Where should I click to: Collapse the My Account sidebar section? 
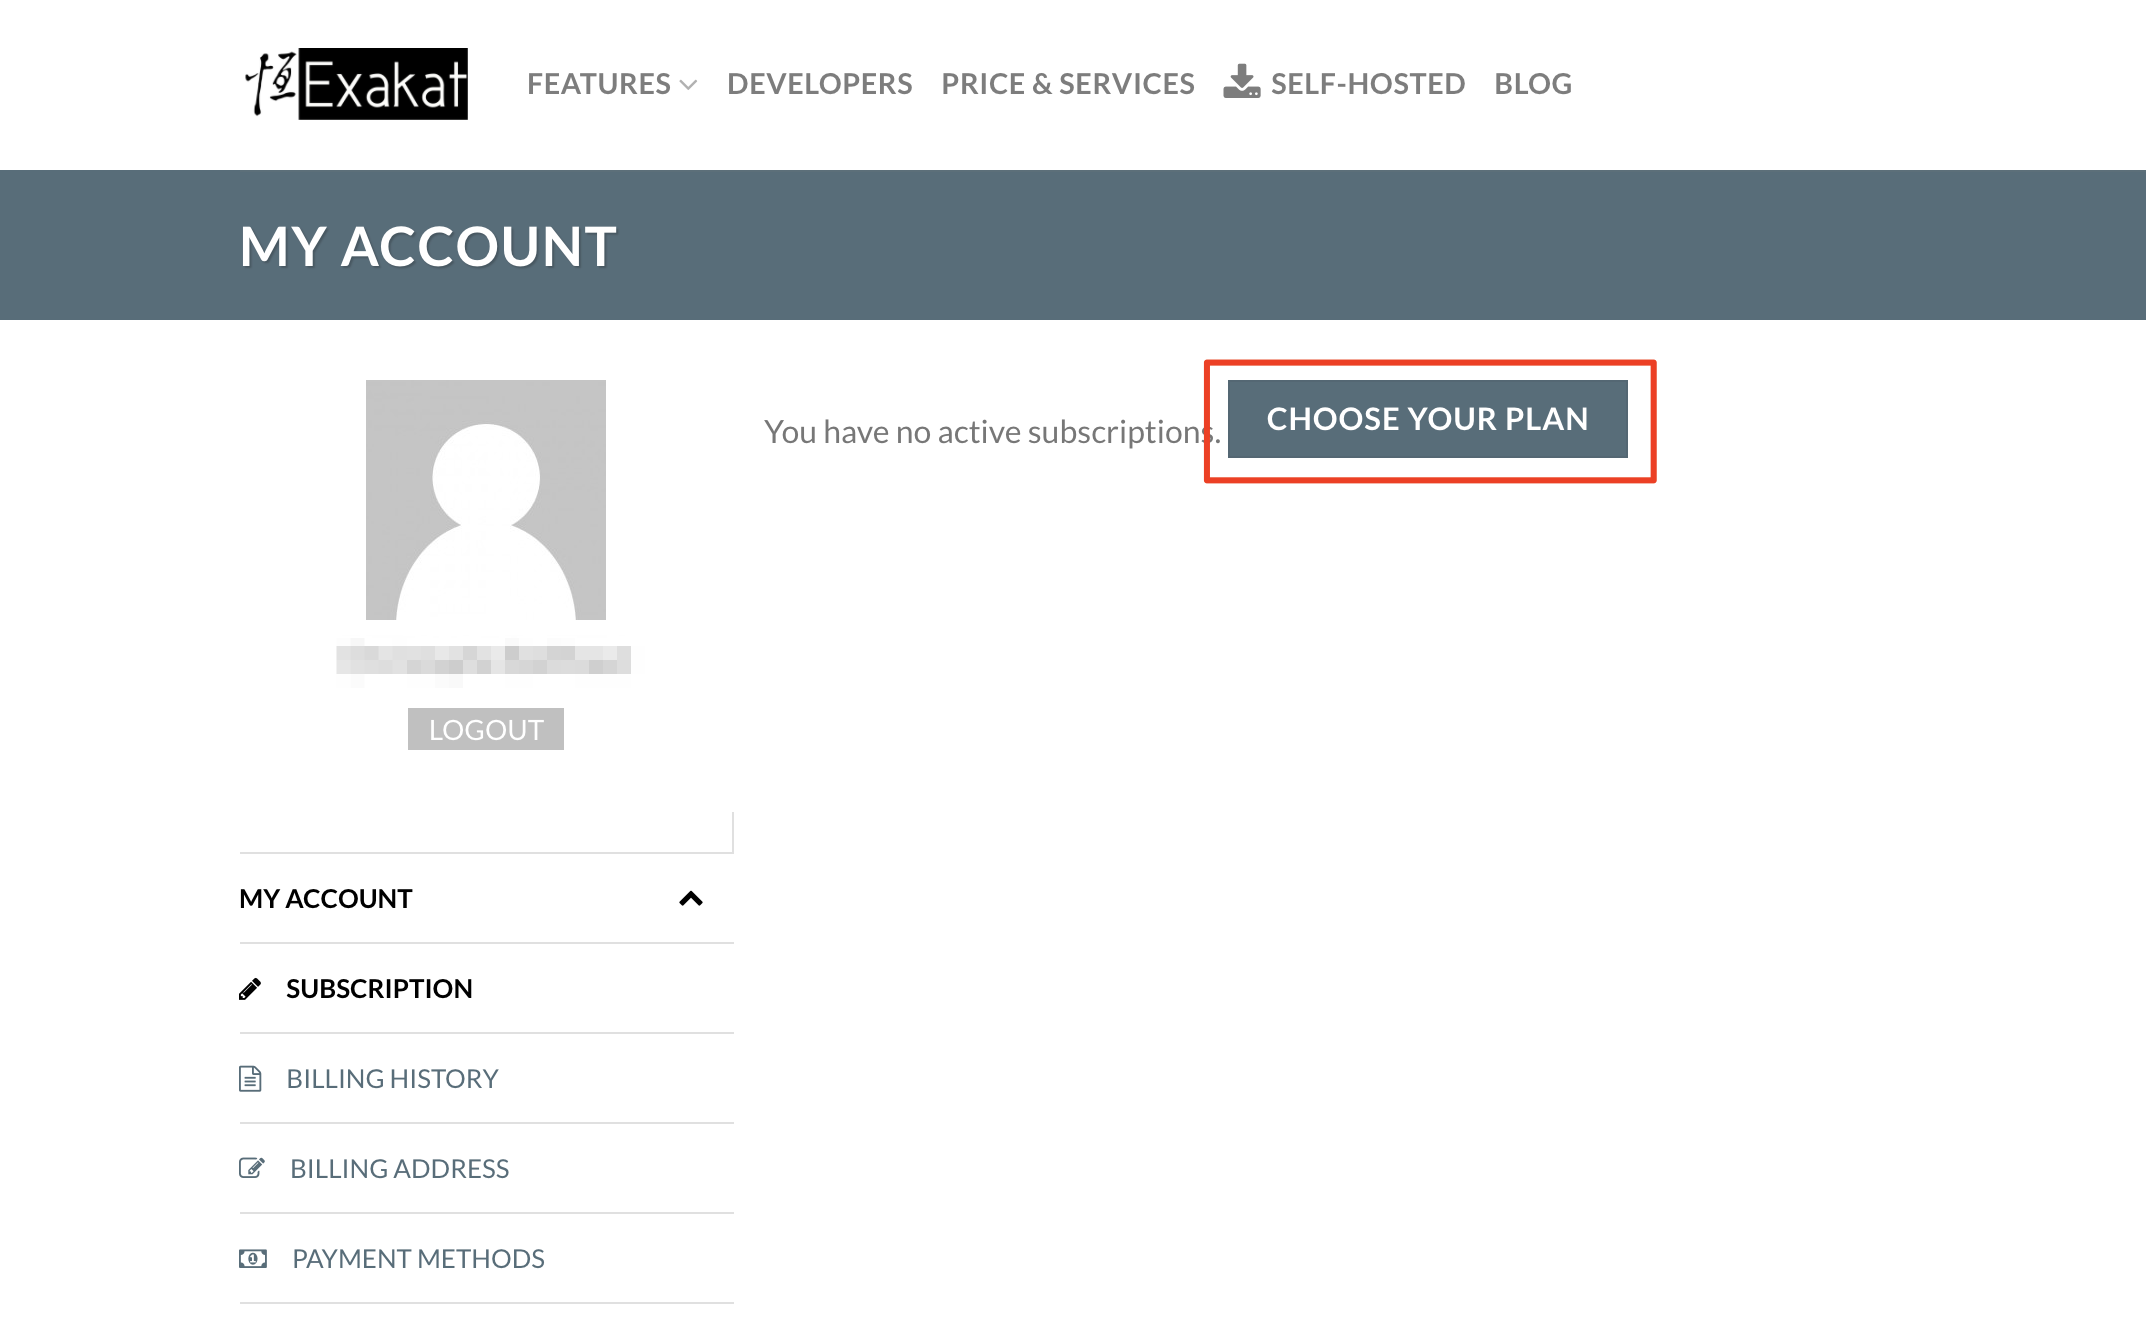[x=690, y=899]
